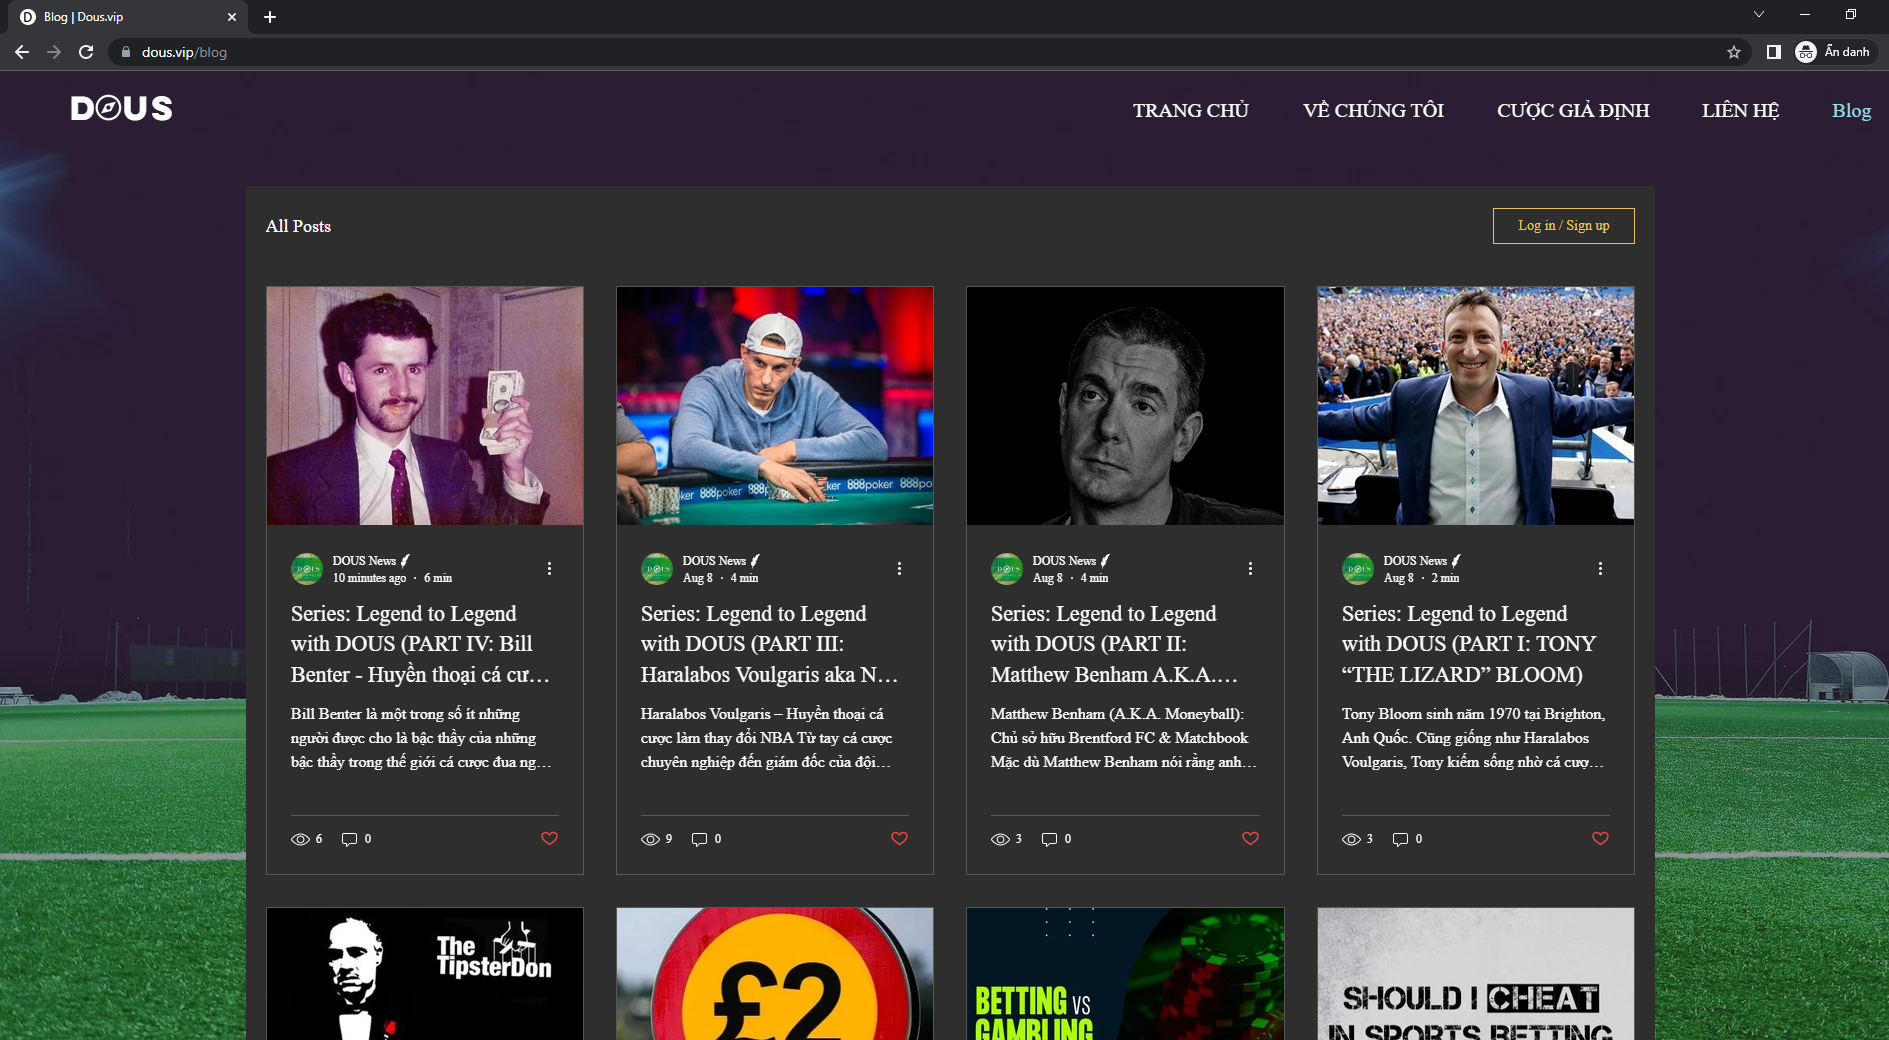1889x1040 pixels.
Task: Bookmark this page with the star icon
Action: tap(1734, 52)
